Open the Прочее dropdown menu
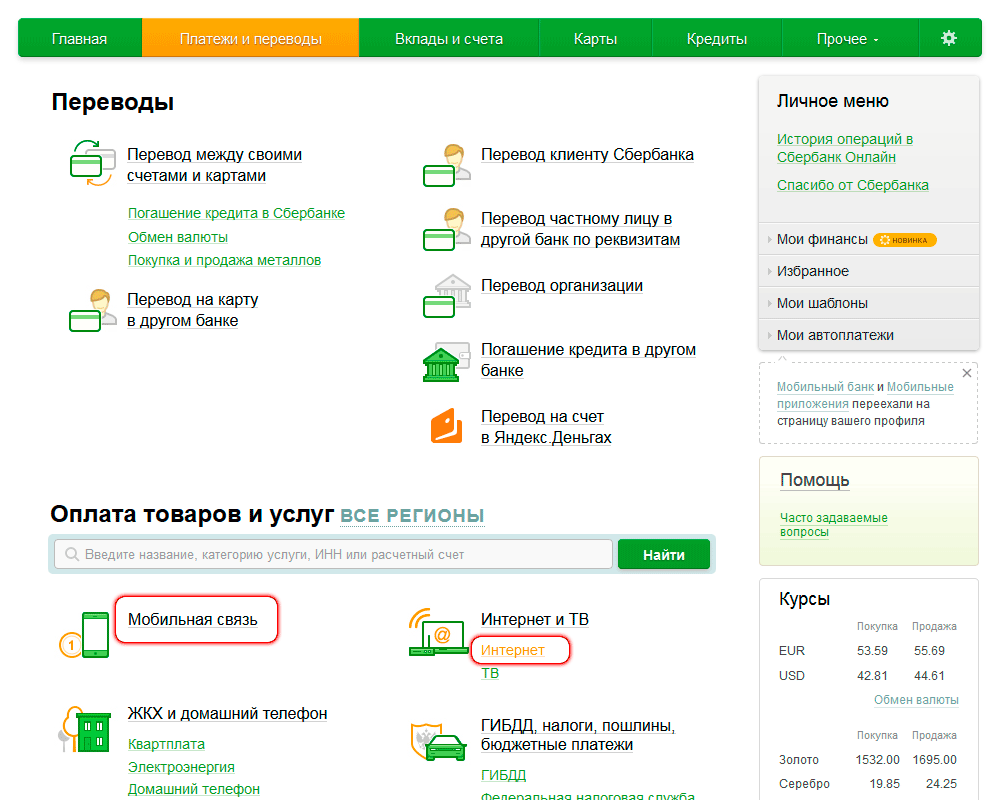This screenshot has width=1000, height=800. coord(845,37)
